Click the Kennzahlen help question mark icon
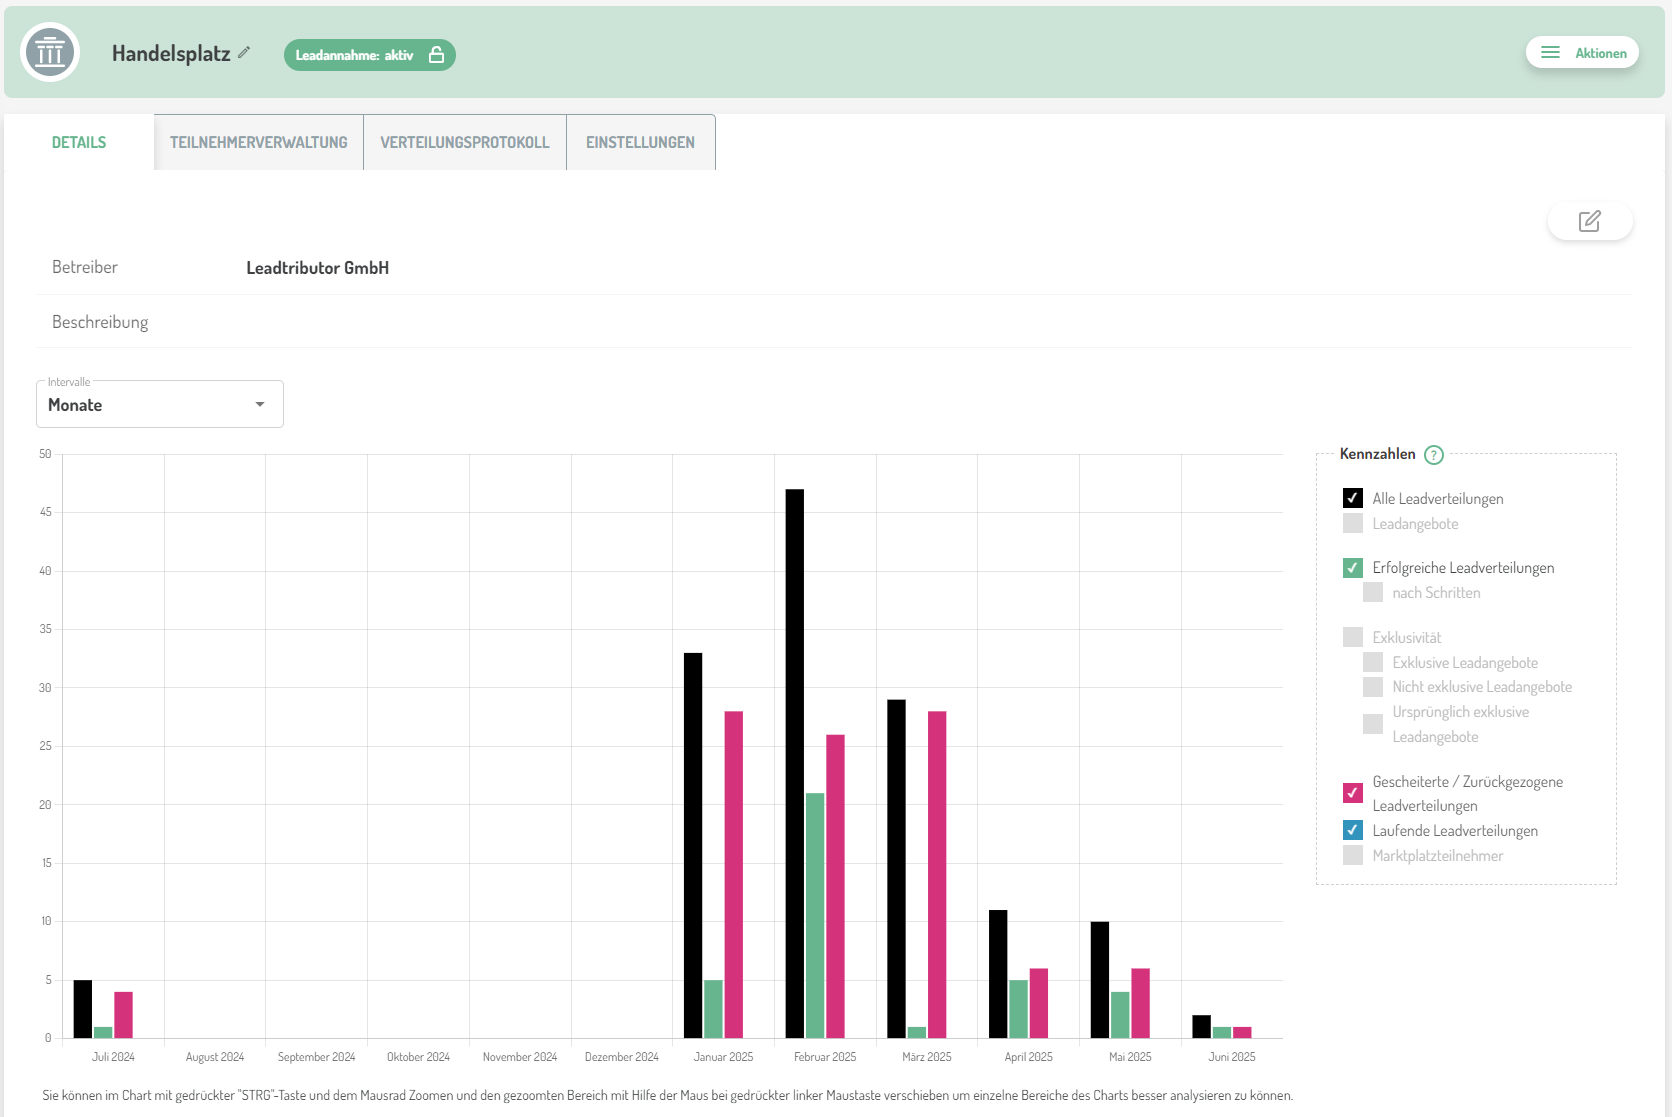This screenshot has width=1672, height=1117. coord(1433,455)
